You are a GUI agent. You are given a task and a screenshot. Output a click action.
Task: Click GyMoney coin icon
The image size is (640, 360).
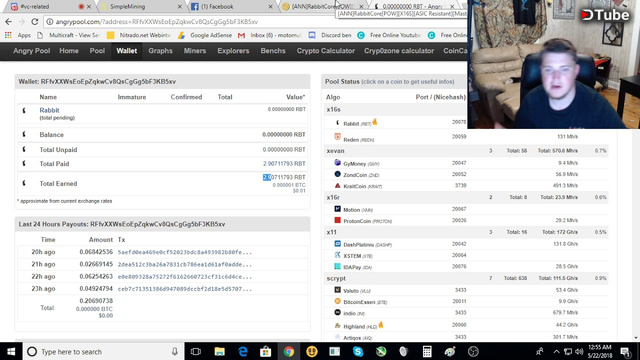(x=338, y=162)
